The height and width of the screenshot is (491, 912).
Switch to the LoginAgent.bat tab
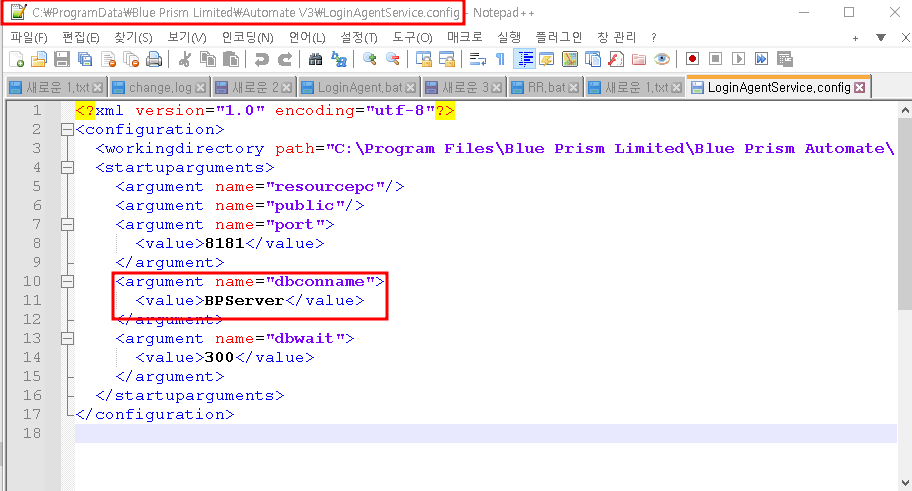click(360, 87)
